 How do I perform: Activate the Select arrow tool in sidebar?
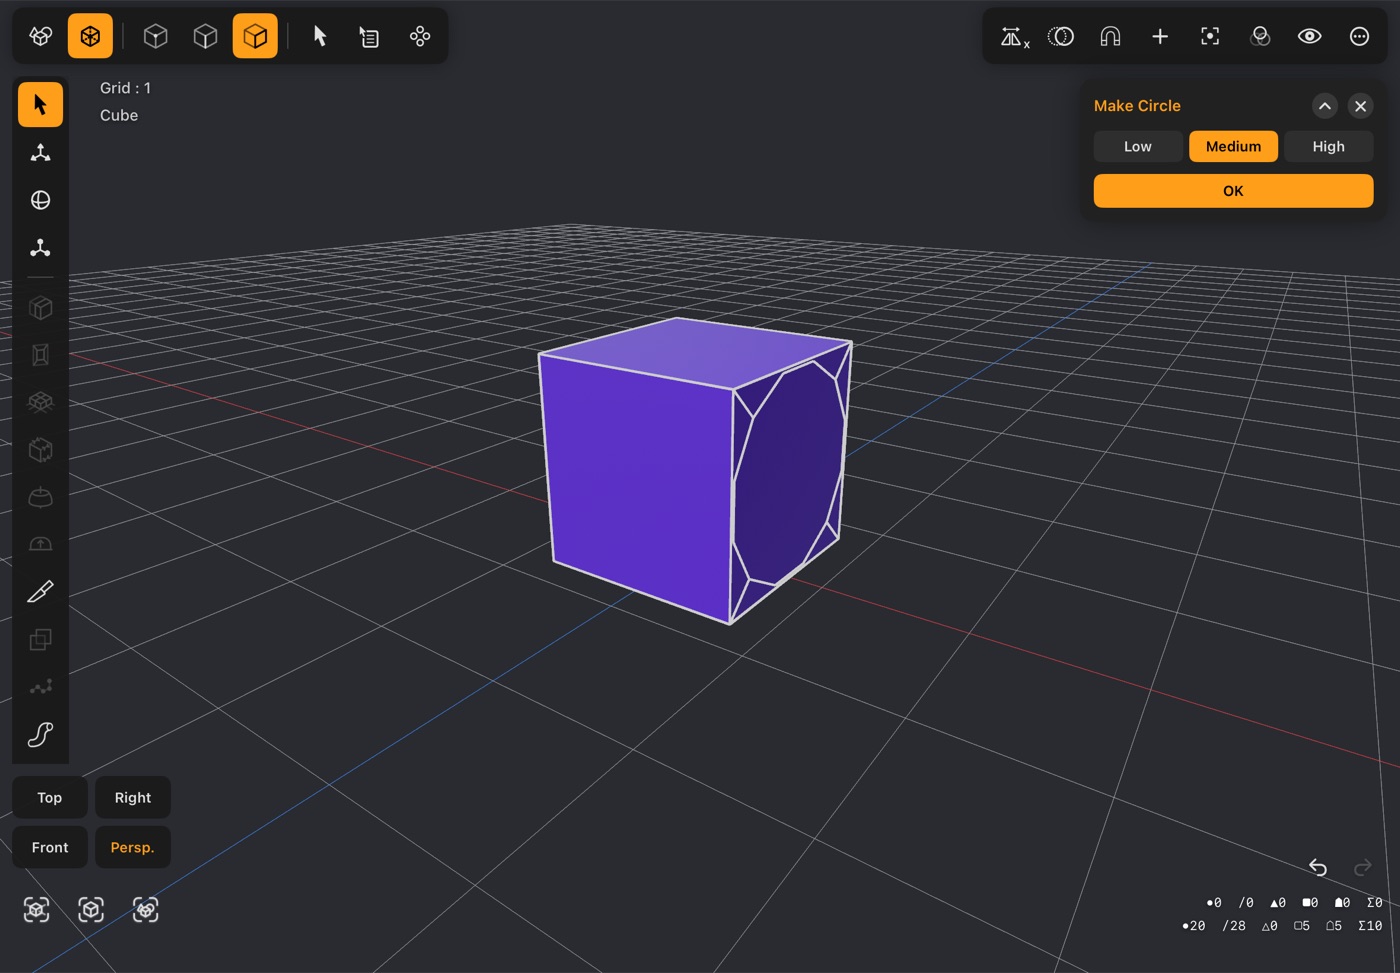click(x=40, y=104)
